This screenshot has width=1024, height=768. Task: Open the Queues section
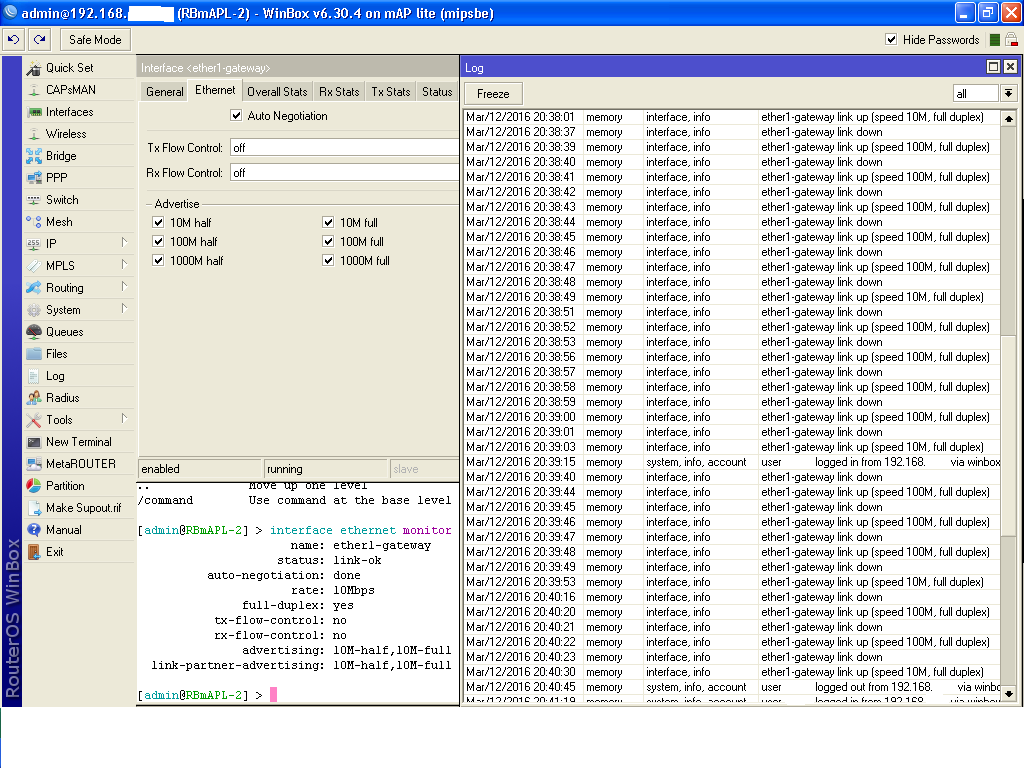click(x=64, y=332)
